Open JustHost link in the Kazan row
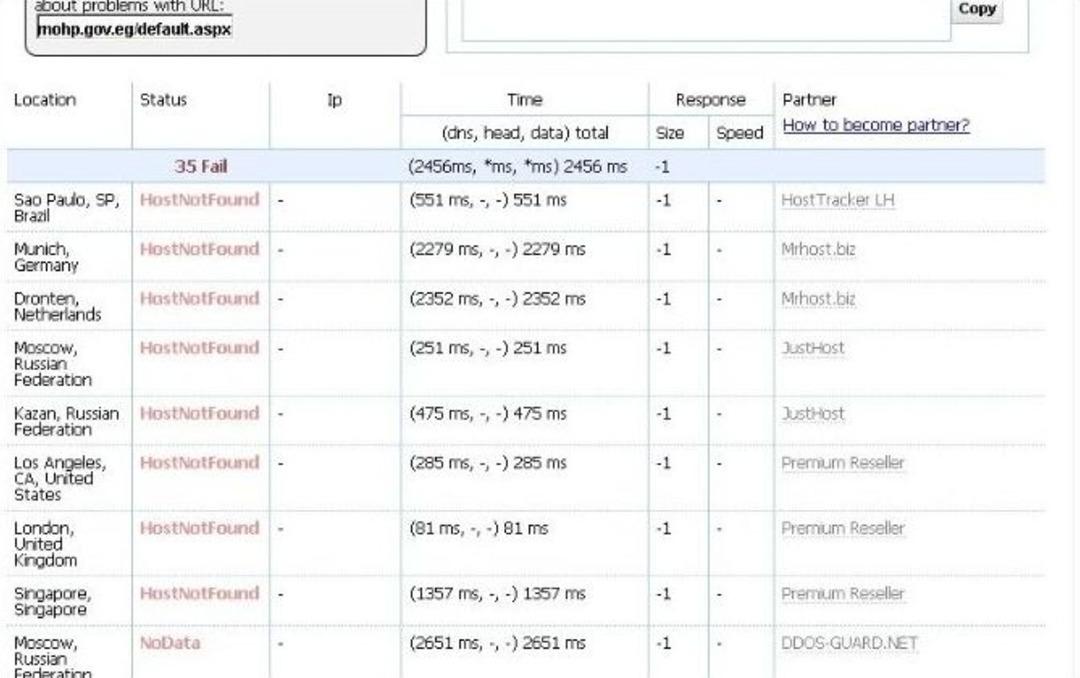The width and height of the screenshot is (1080, 678). coord(812,414)
